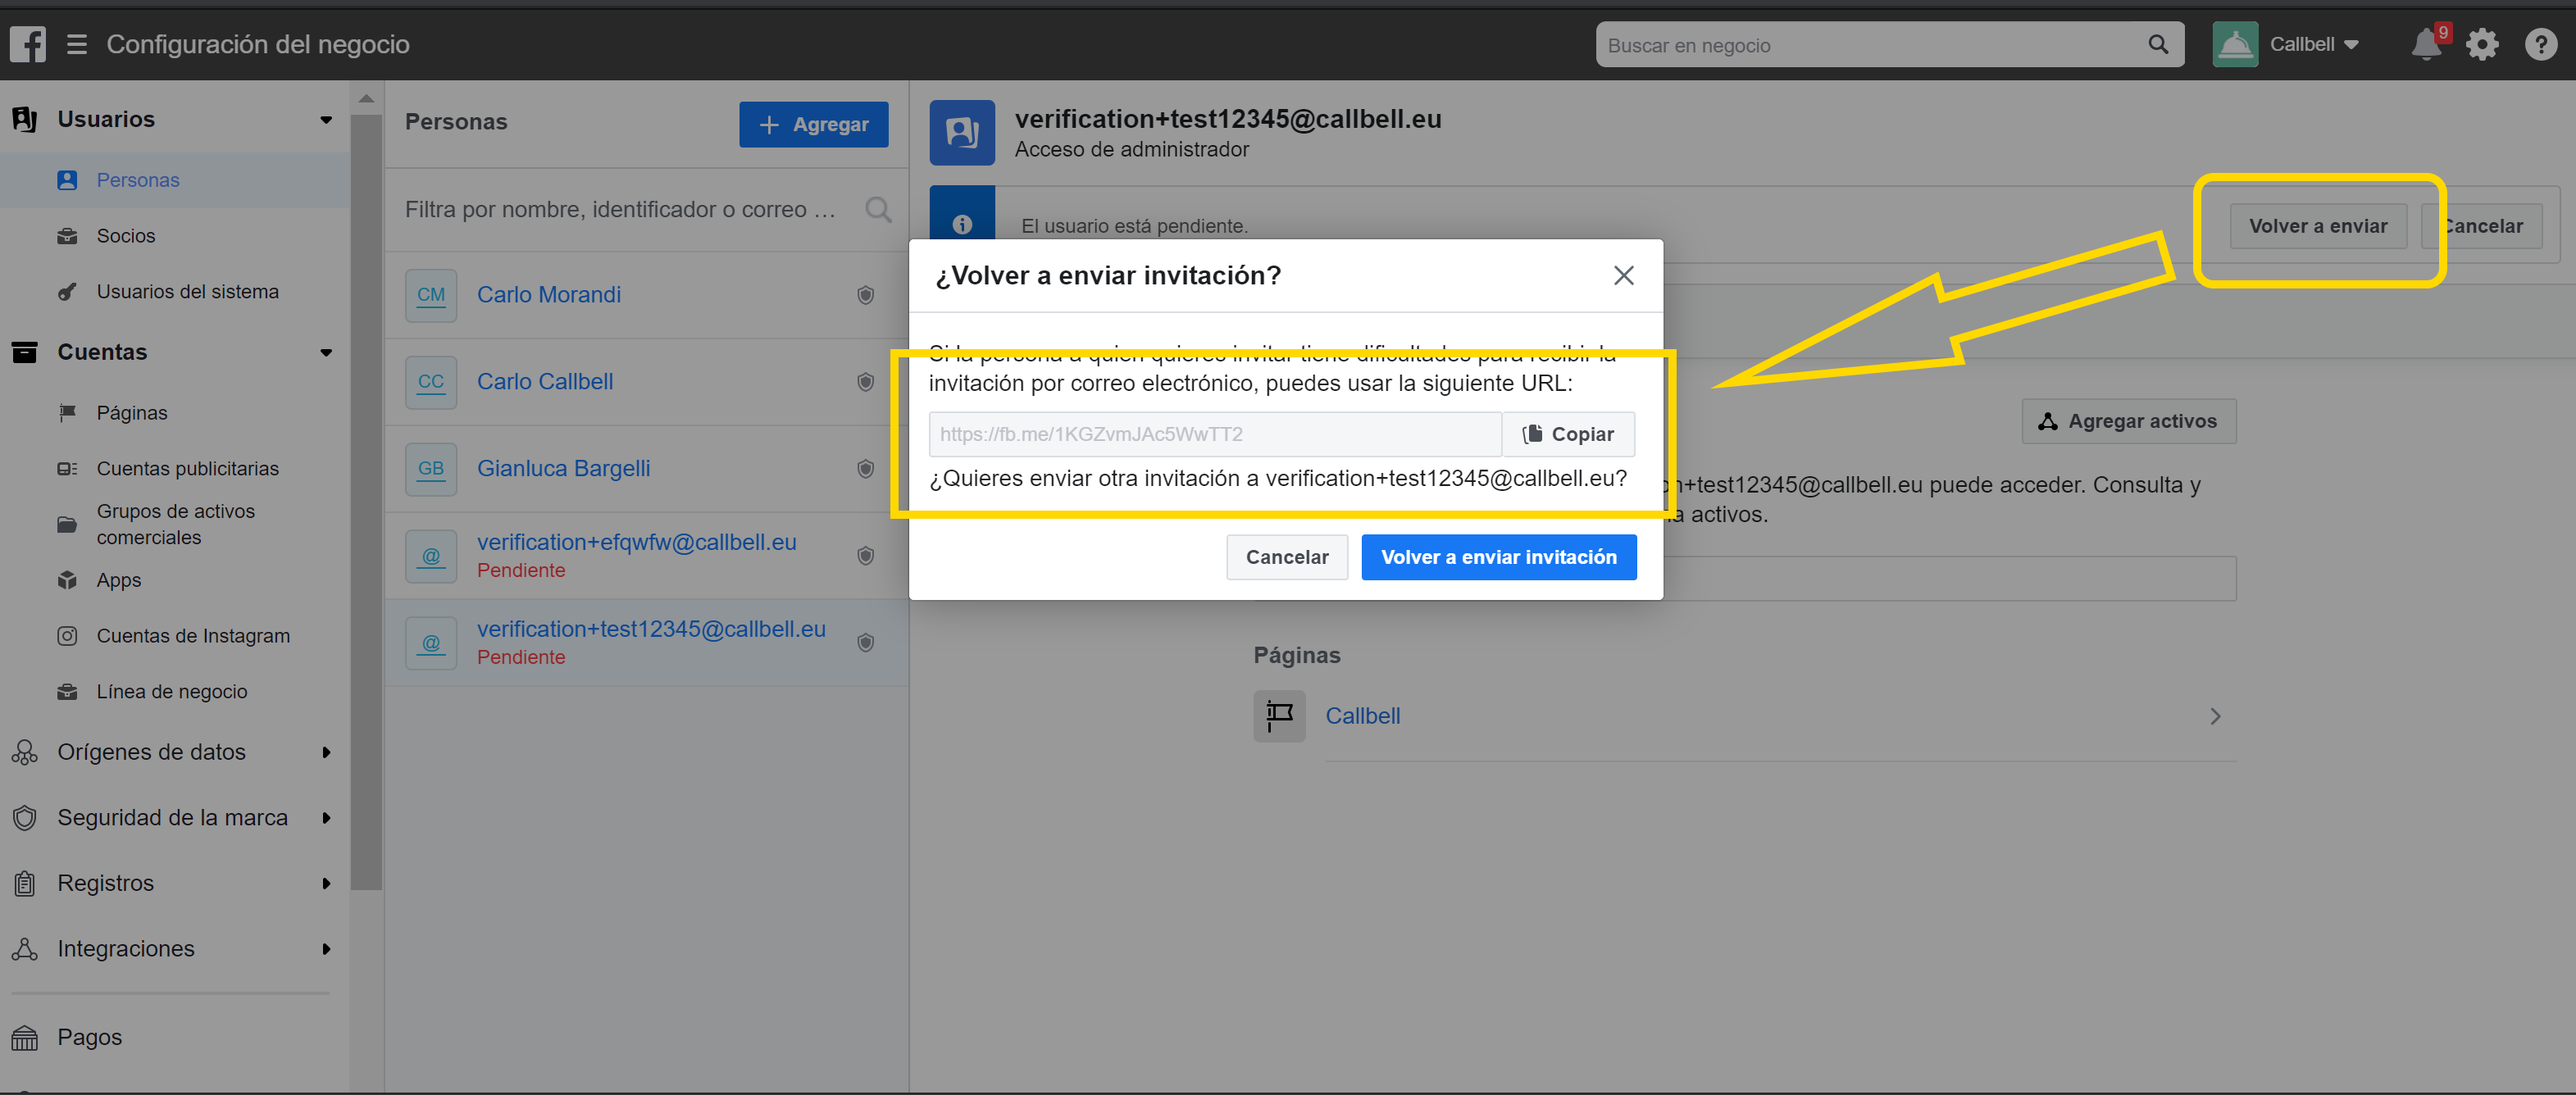The height and width of the screenshot is (1095, 2576).
Task: Open the notifications bell icon
Action: 2425,45
